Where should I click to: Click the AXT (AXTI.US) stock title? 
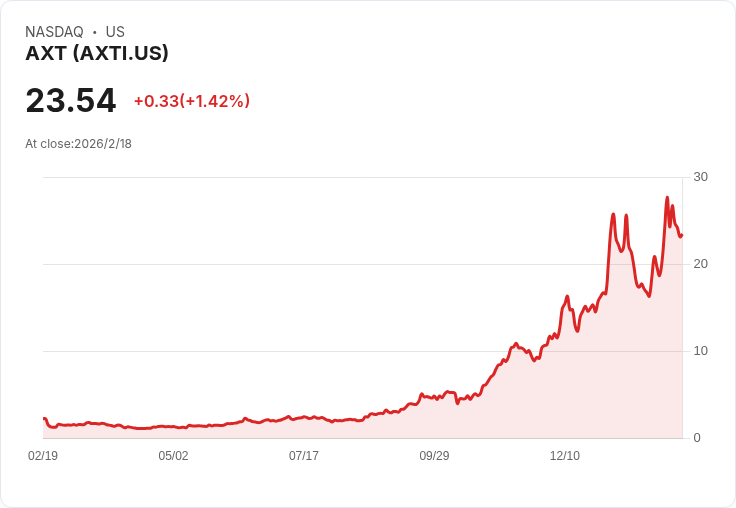97,53
